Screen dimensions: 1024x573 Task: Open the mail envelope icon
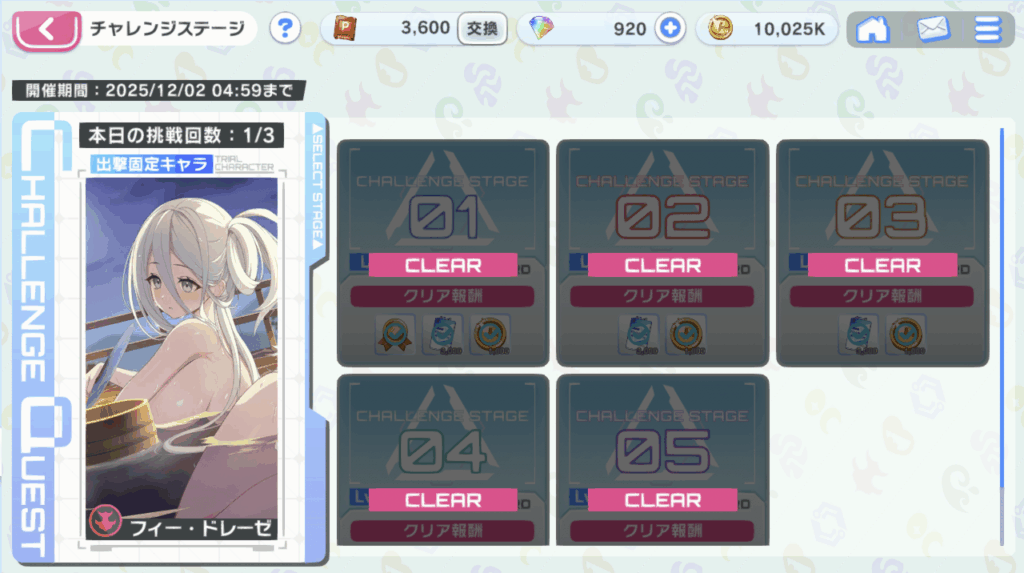(933, 29)
